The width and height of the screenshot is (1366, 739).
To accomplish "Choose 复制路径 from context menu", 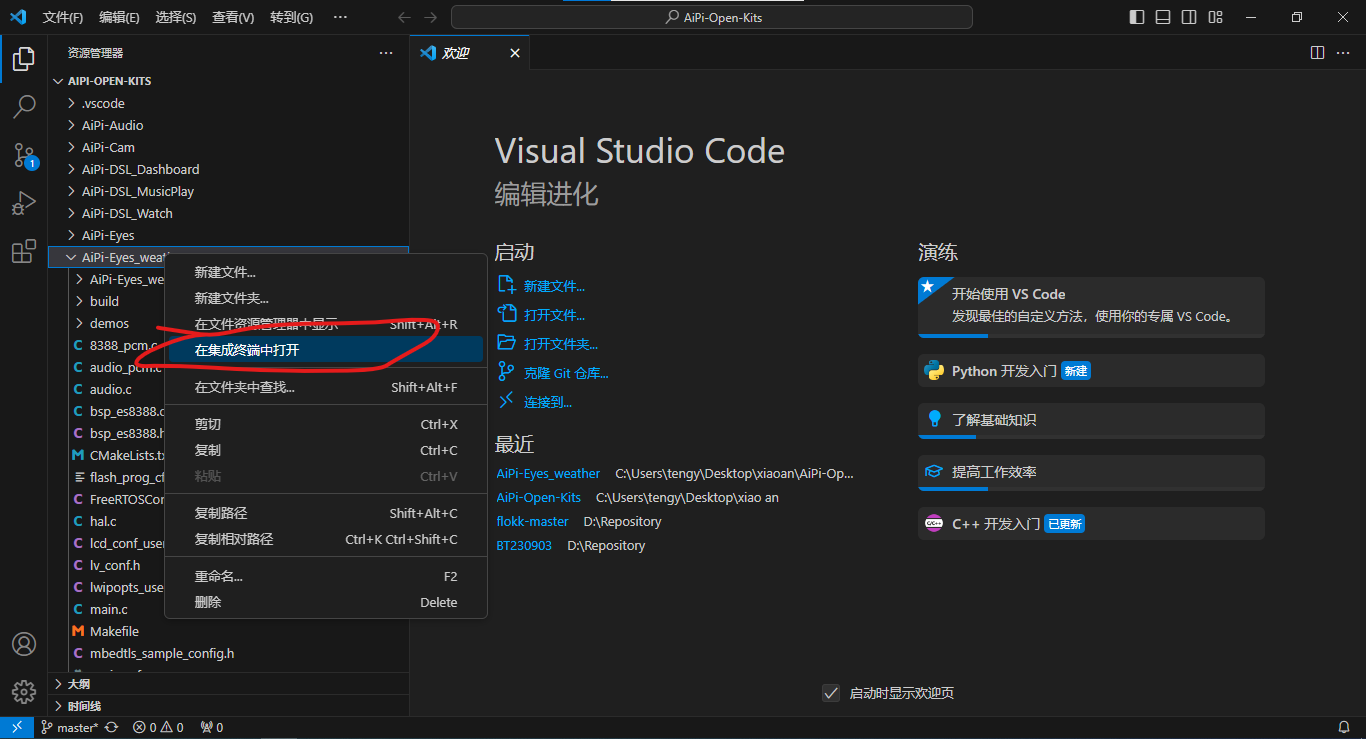I will point(325,513).
